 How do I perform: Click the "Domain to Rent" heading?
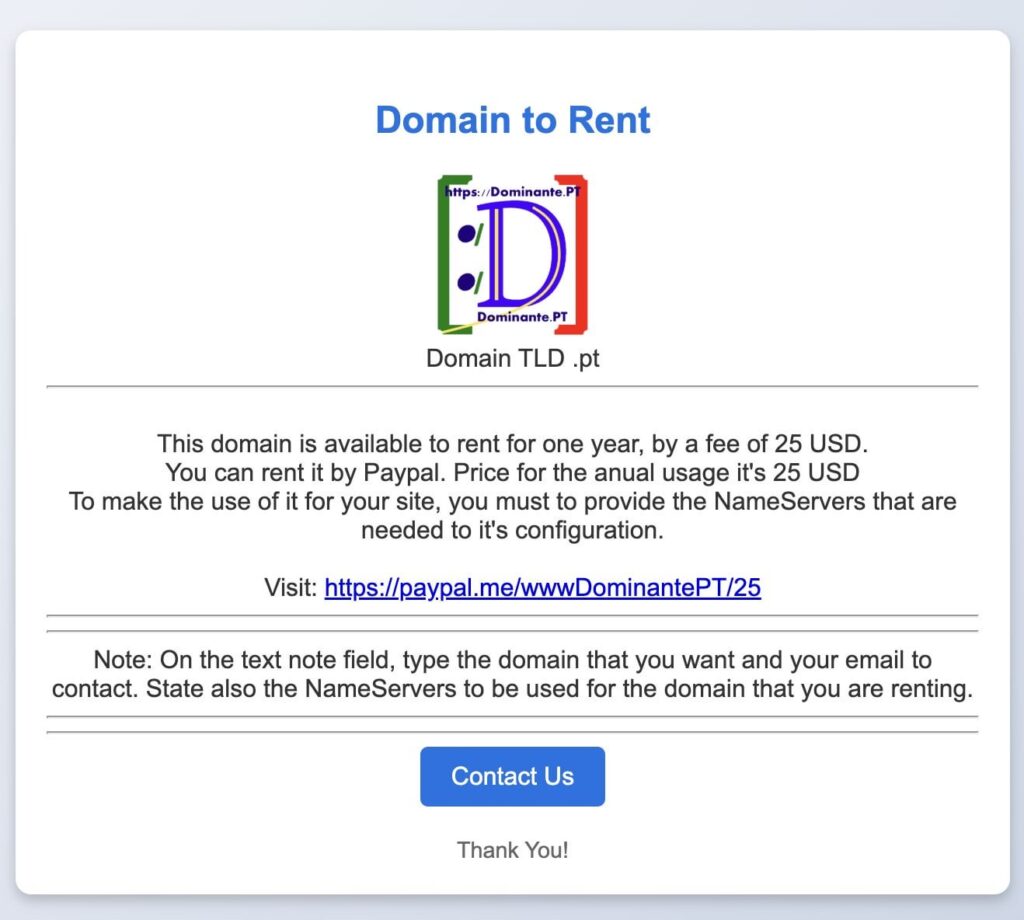[513, 119]
